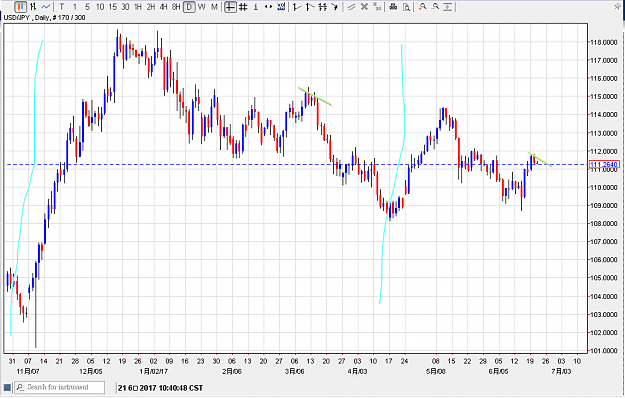Select the parallel channel lines drawing tool
The image size is (625, 399).
(322, 7)
